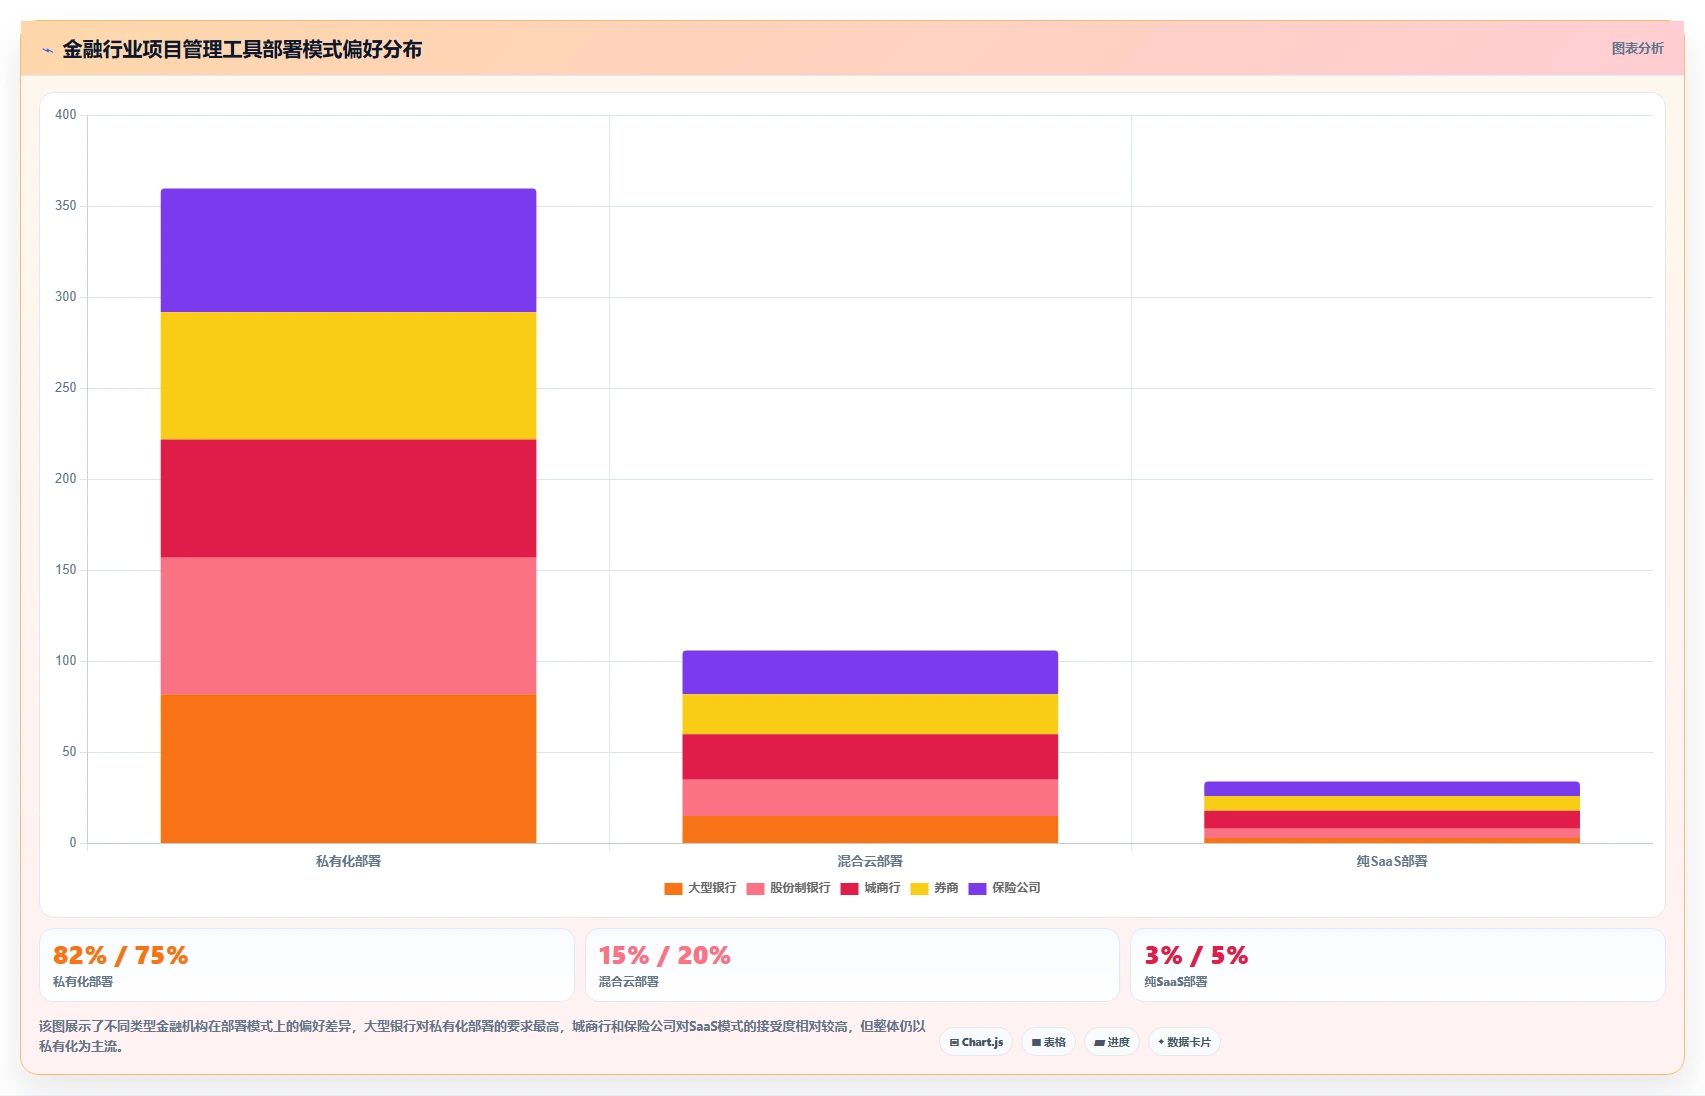
Task: Click the small icon before the chart title
Action: click(x=47, y=50)
